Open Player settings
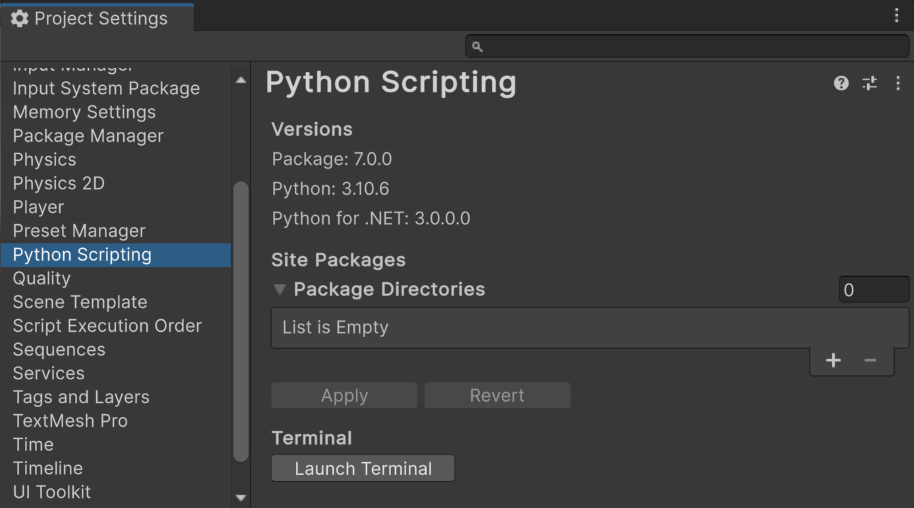Viewport: 914px width, 508px height. tap(115, 207)
